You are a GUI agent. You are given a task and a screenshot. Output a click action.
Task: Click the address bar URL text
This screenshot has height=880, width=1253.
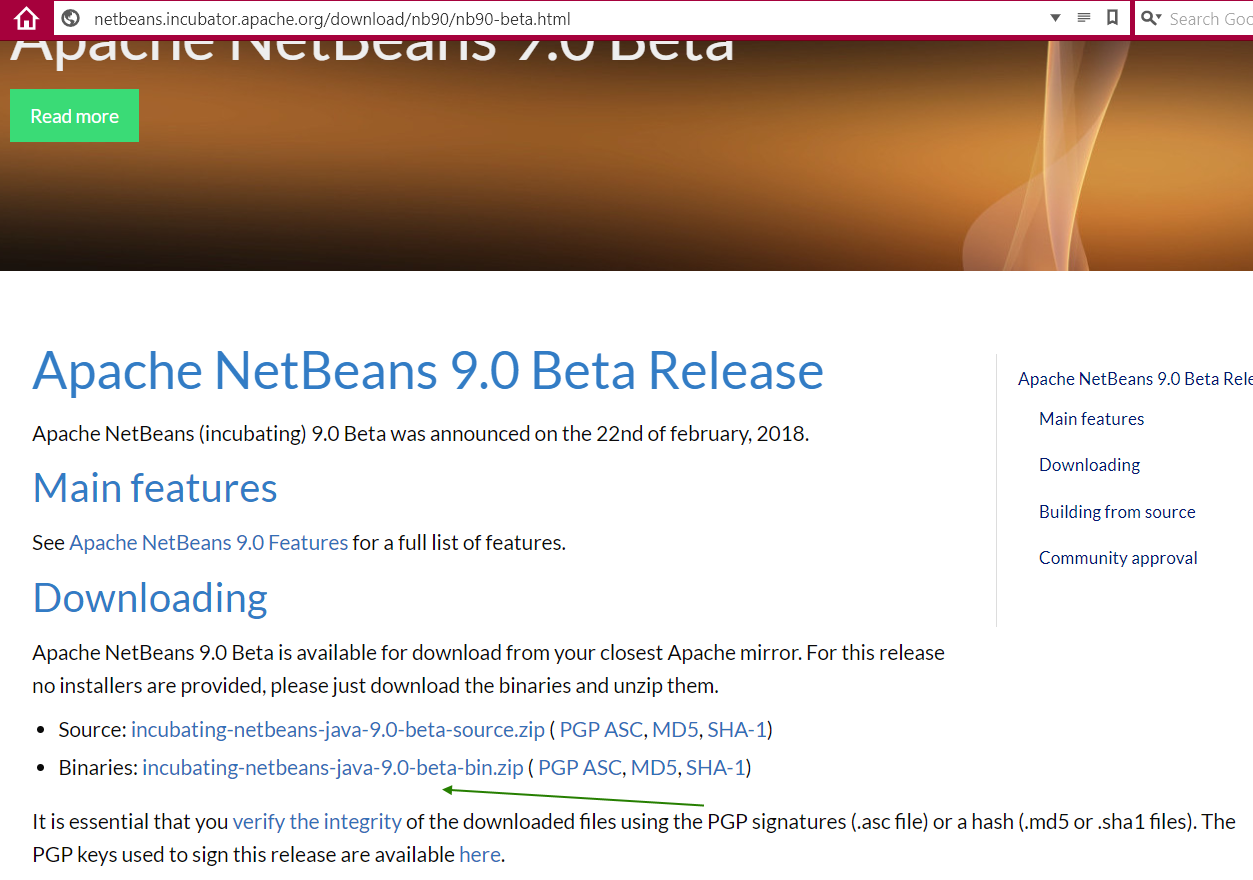pyautogui.click(x=332, y=19)
